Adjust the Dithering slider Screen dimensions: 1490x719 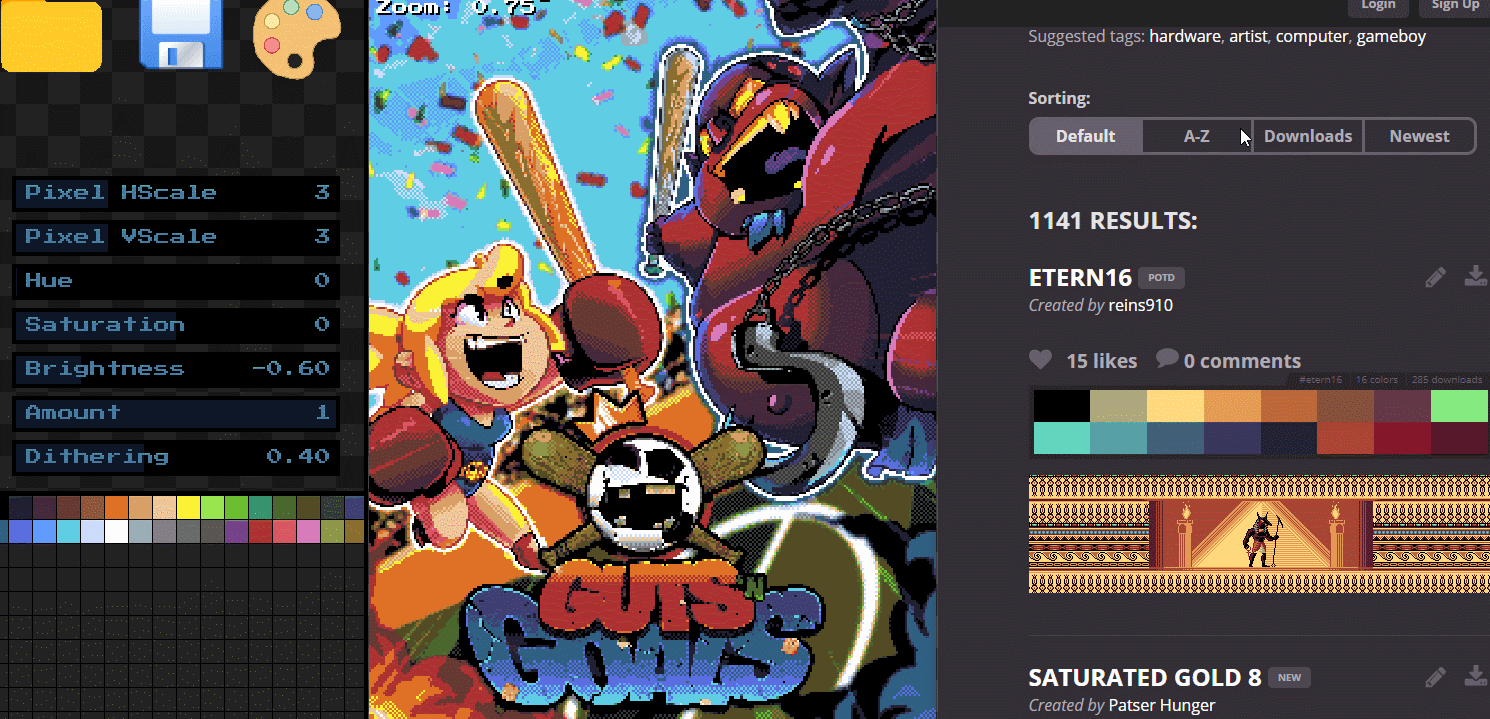pos(176,456)
